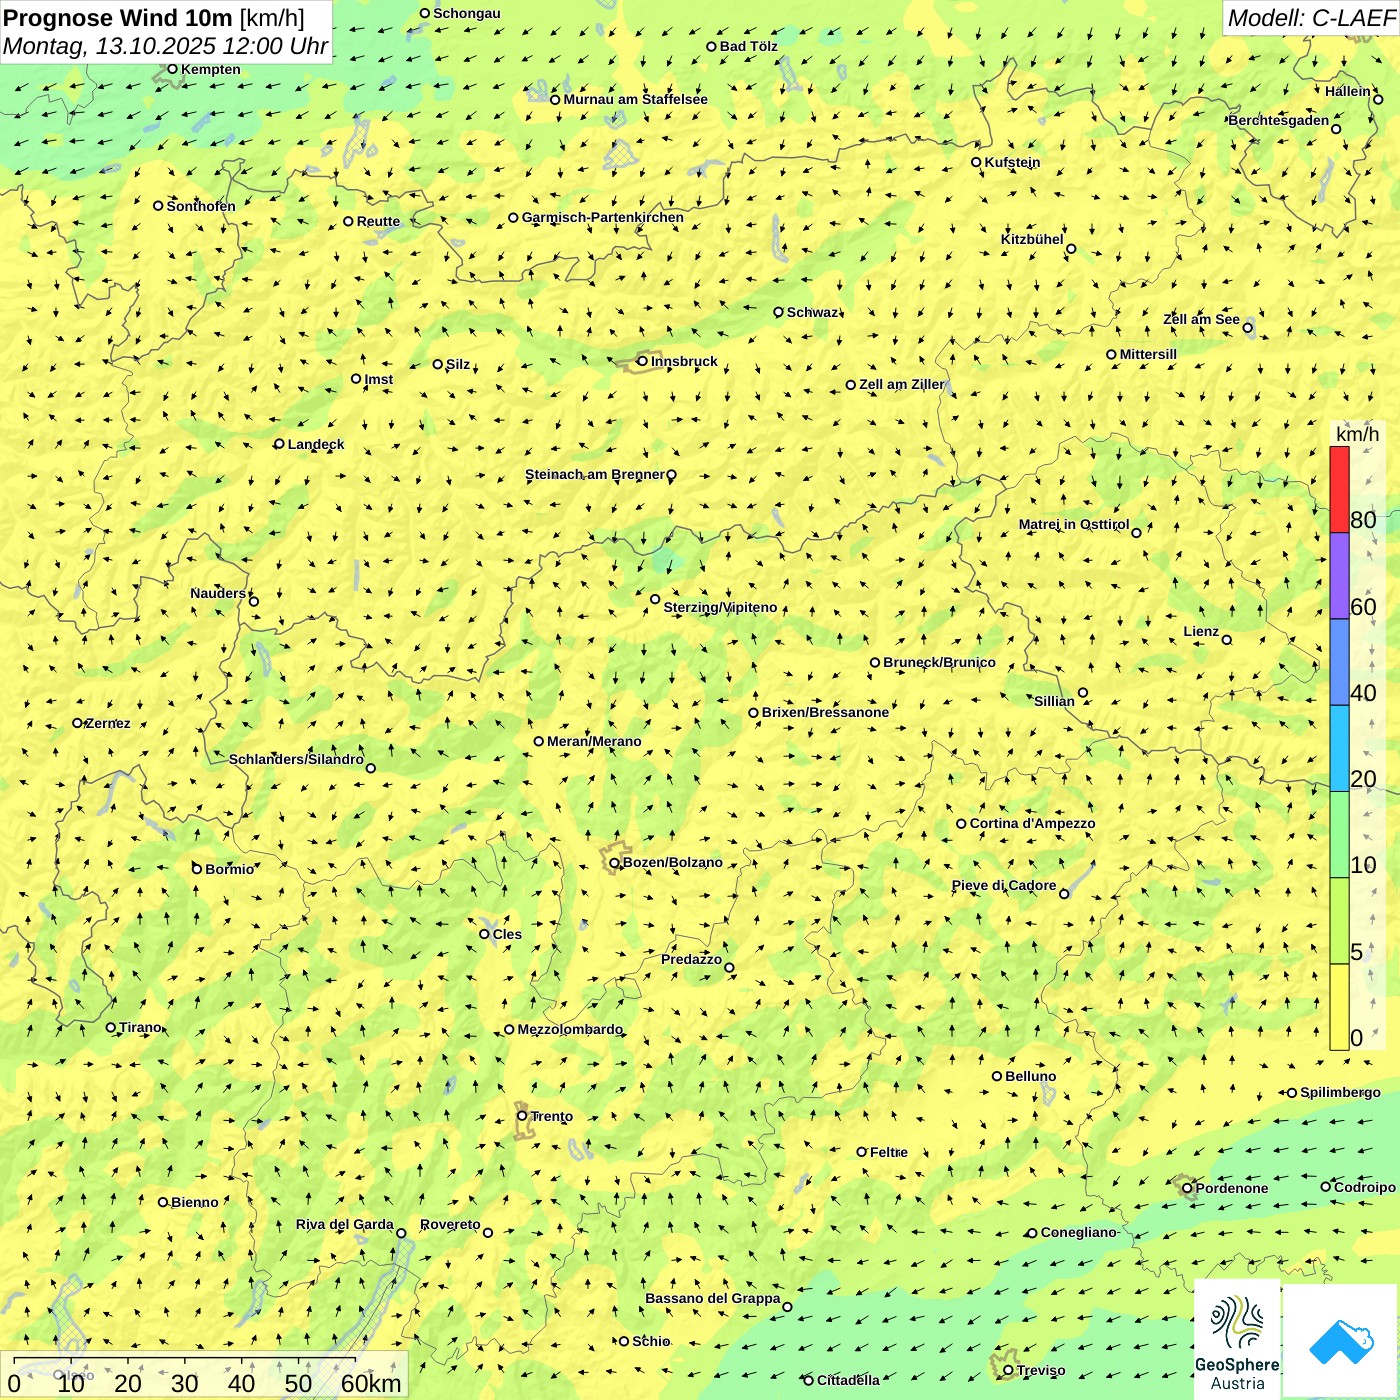Click the 'Bad Tölz' label
This screenshot has height=1400, width=1400.
pos(748,46)
